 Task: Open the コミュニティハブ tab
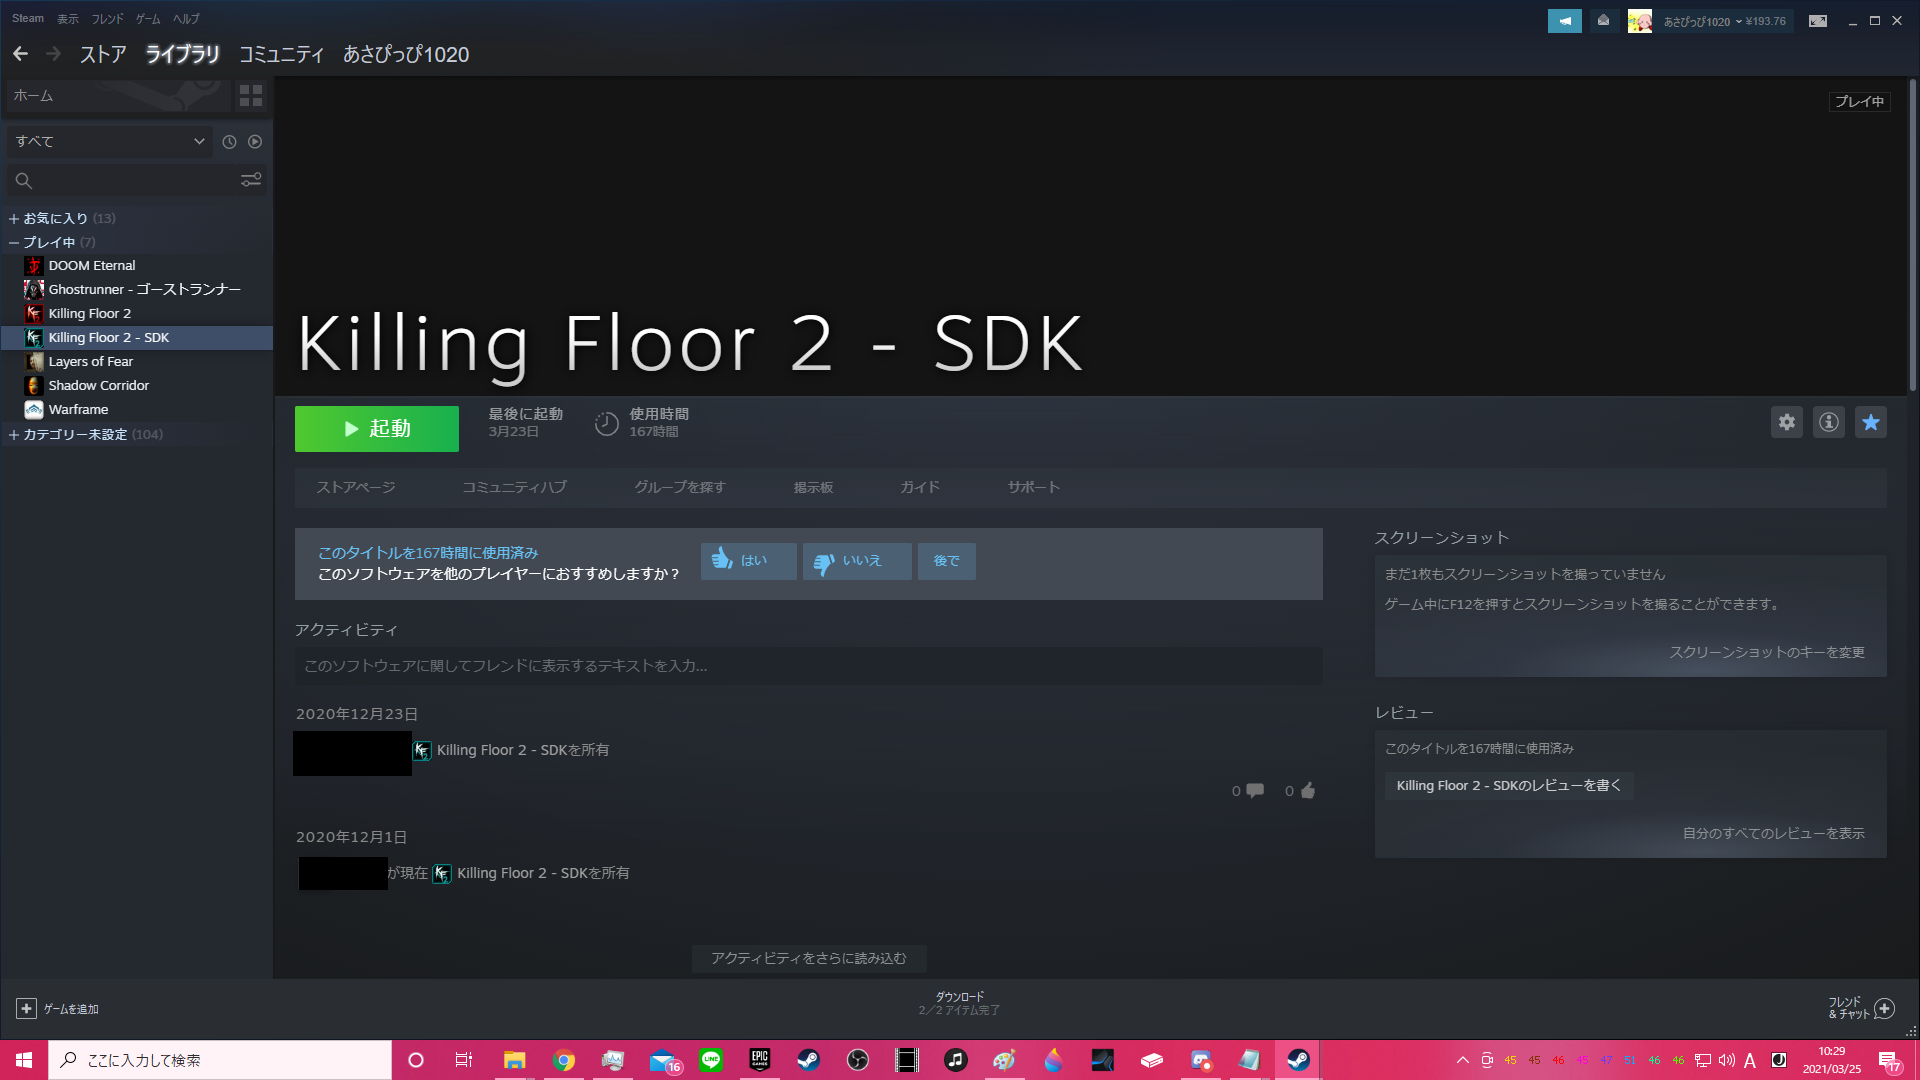pos(514,487)
